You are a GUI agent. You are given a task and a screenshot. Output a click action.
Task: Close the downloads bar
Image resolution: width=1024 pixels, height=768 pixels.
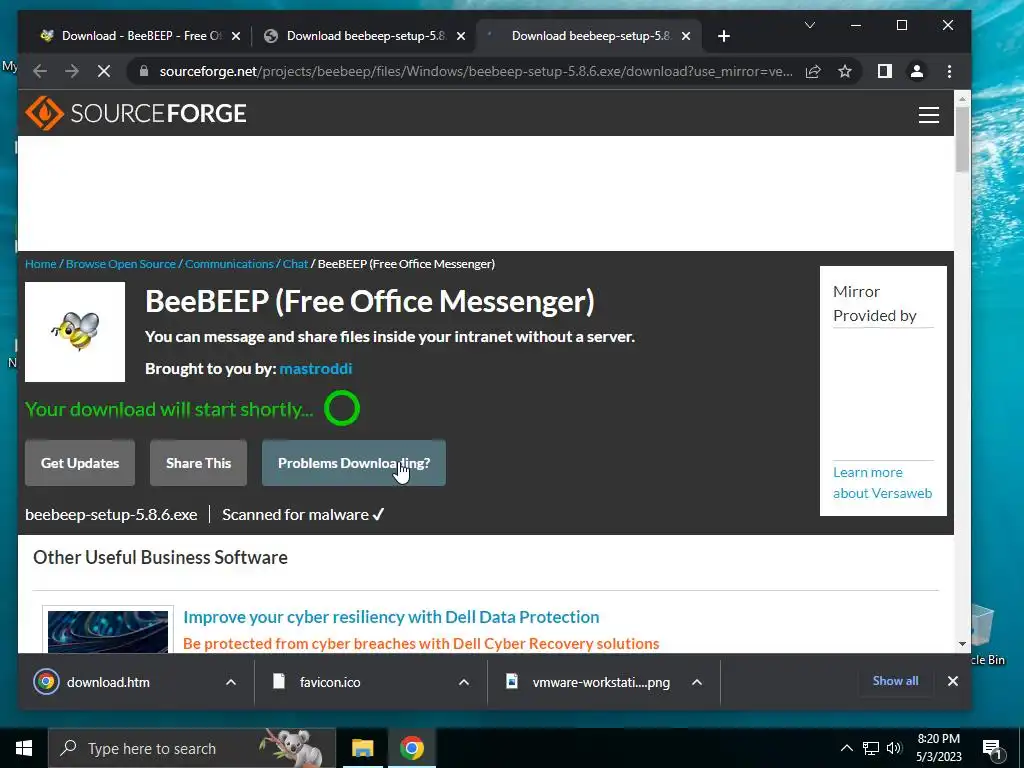953,681
